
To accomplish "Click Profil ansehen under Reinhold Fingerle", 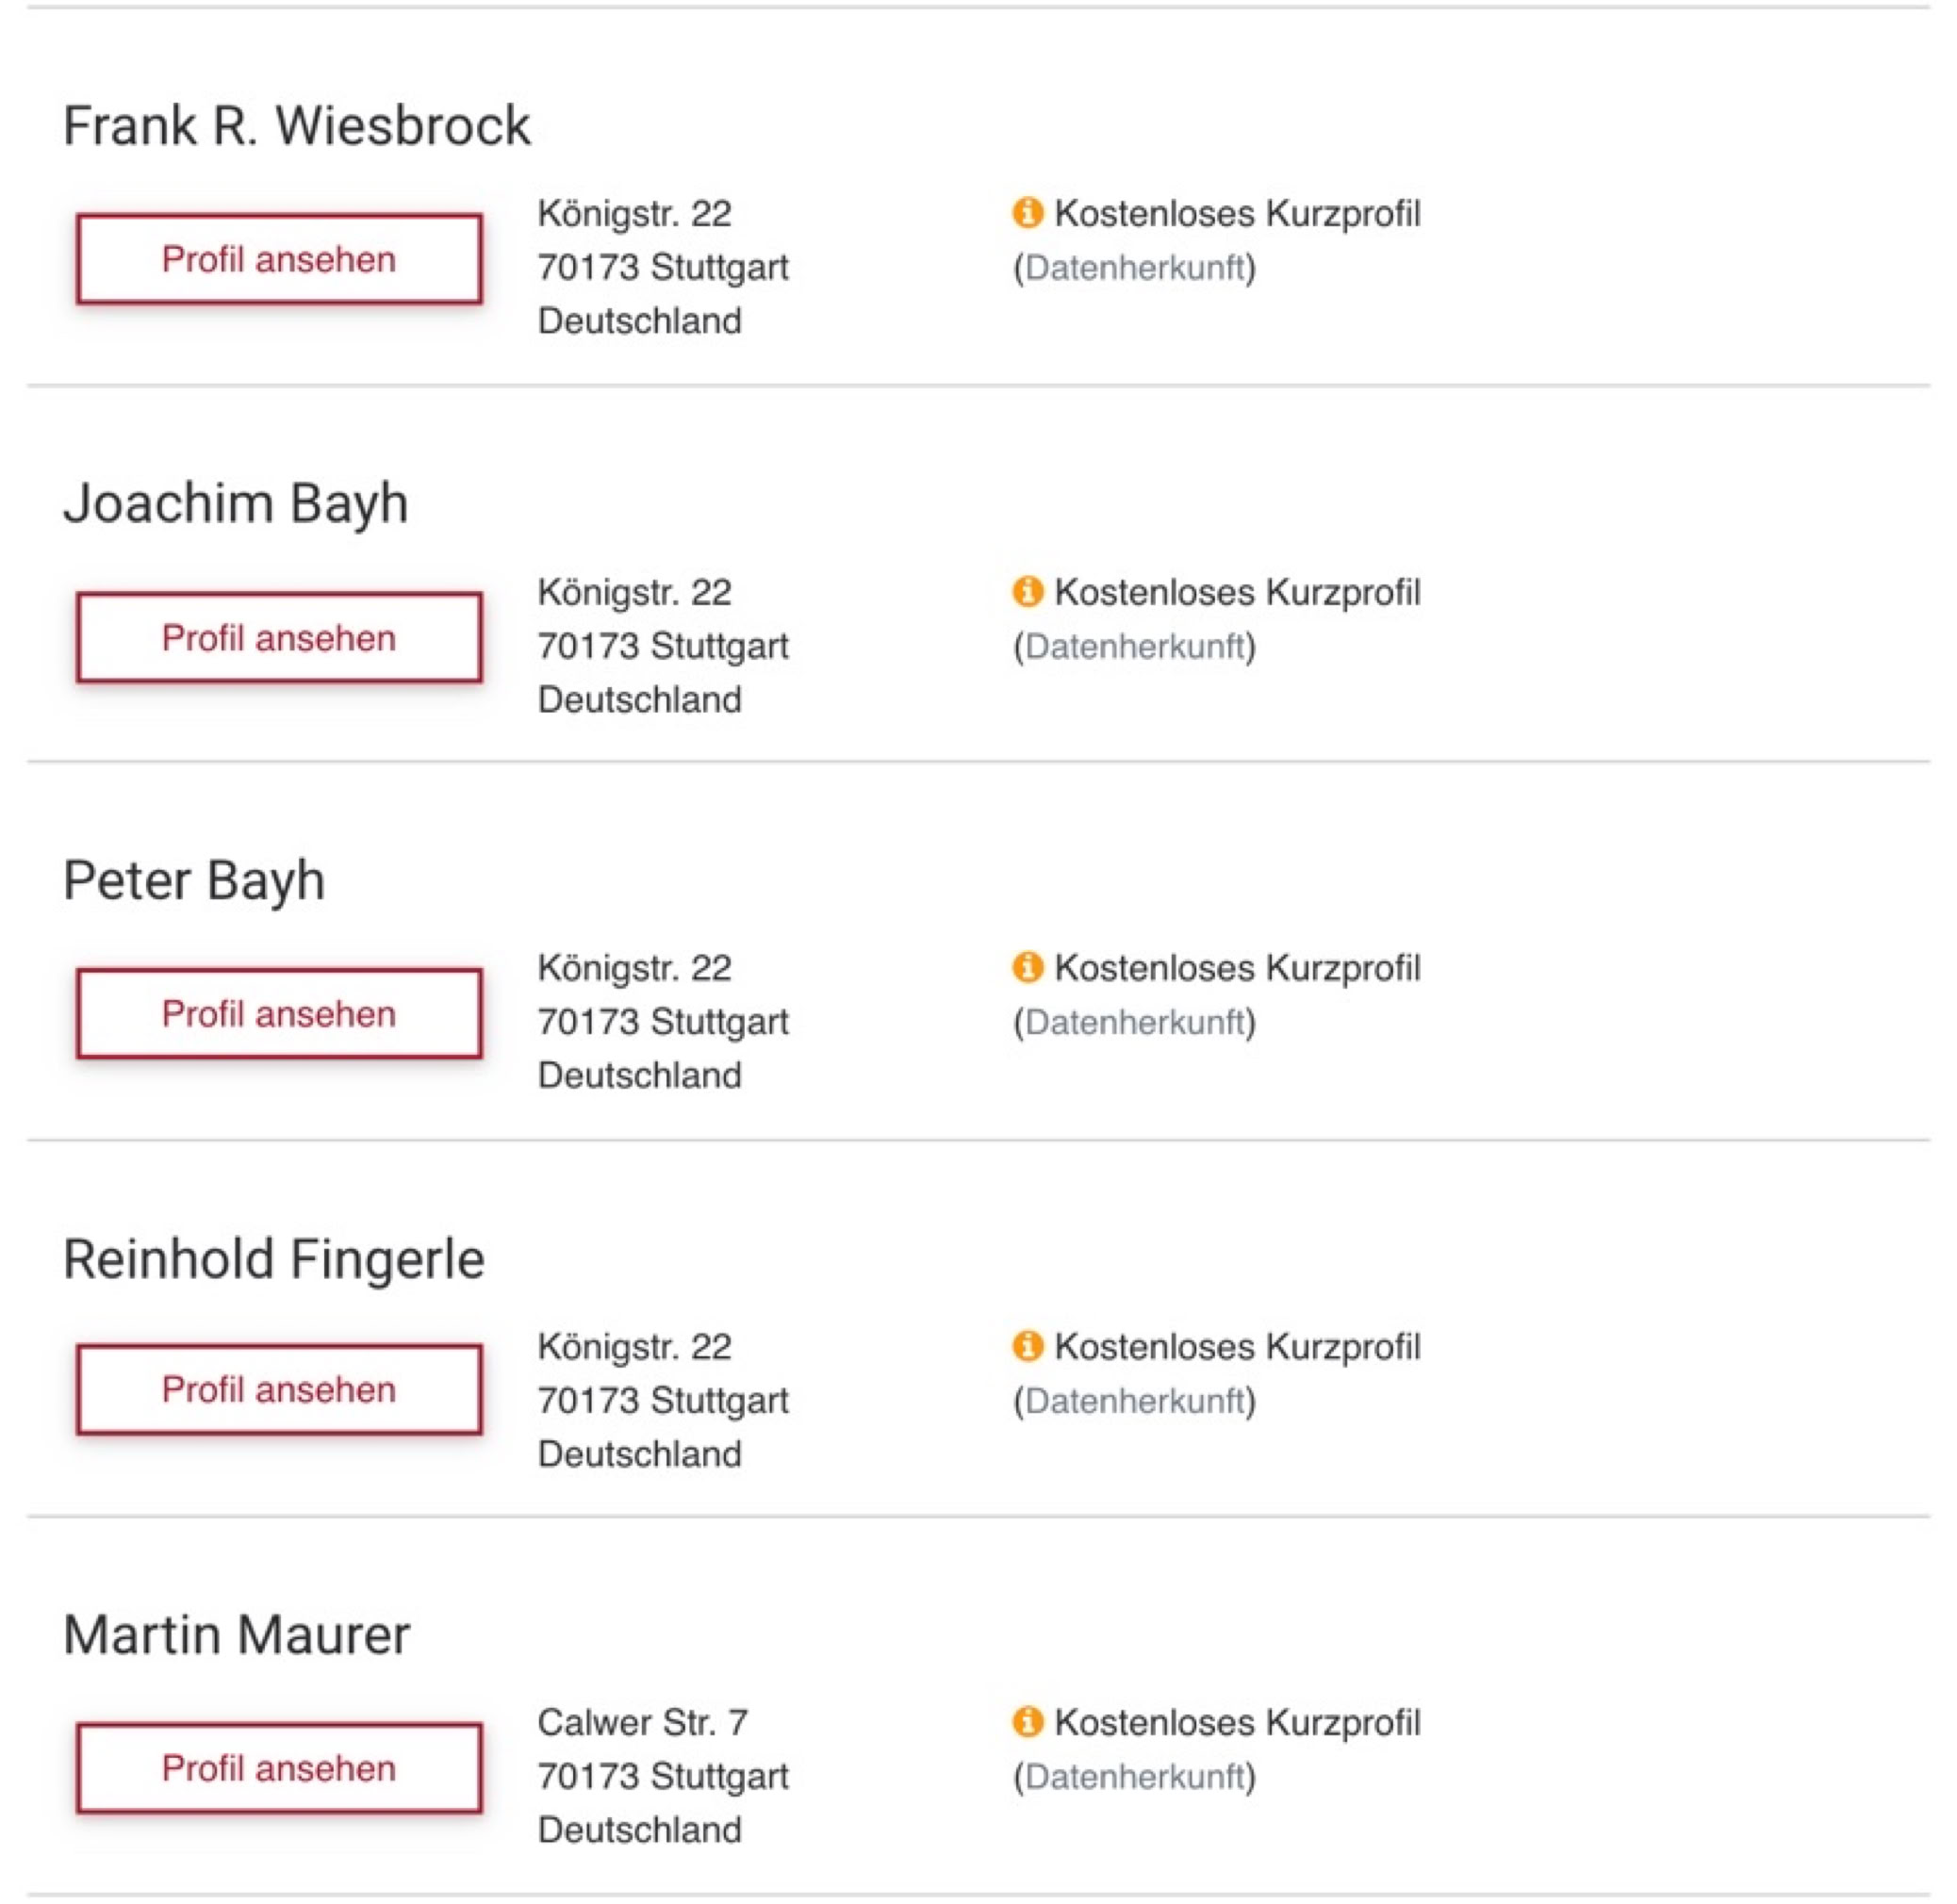I will (x=279, y=1390).
